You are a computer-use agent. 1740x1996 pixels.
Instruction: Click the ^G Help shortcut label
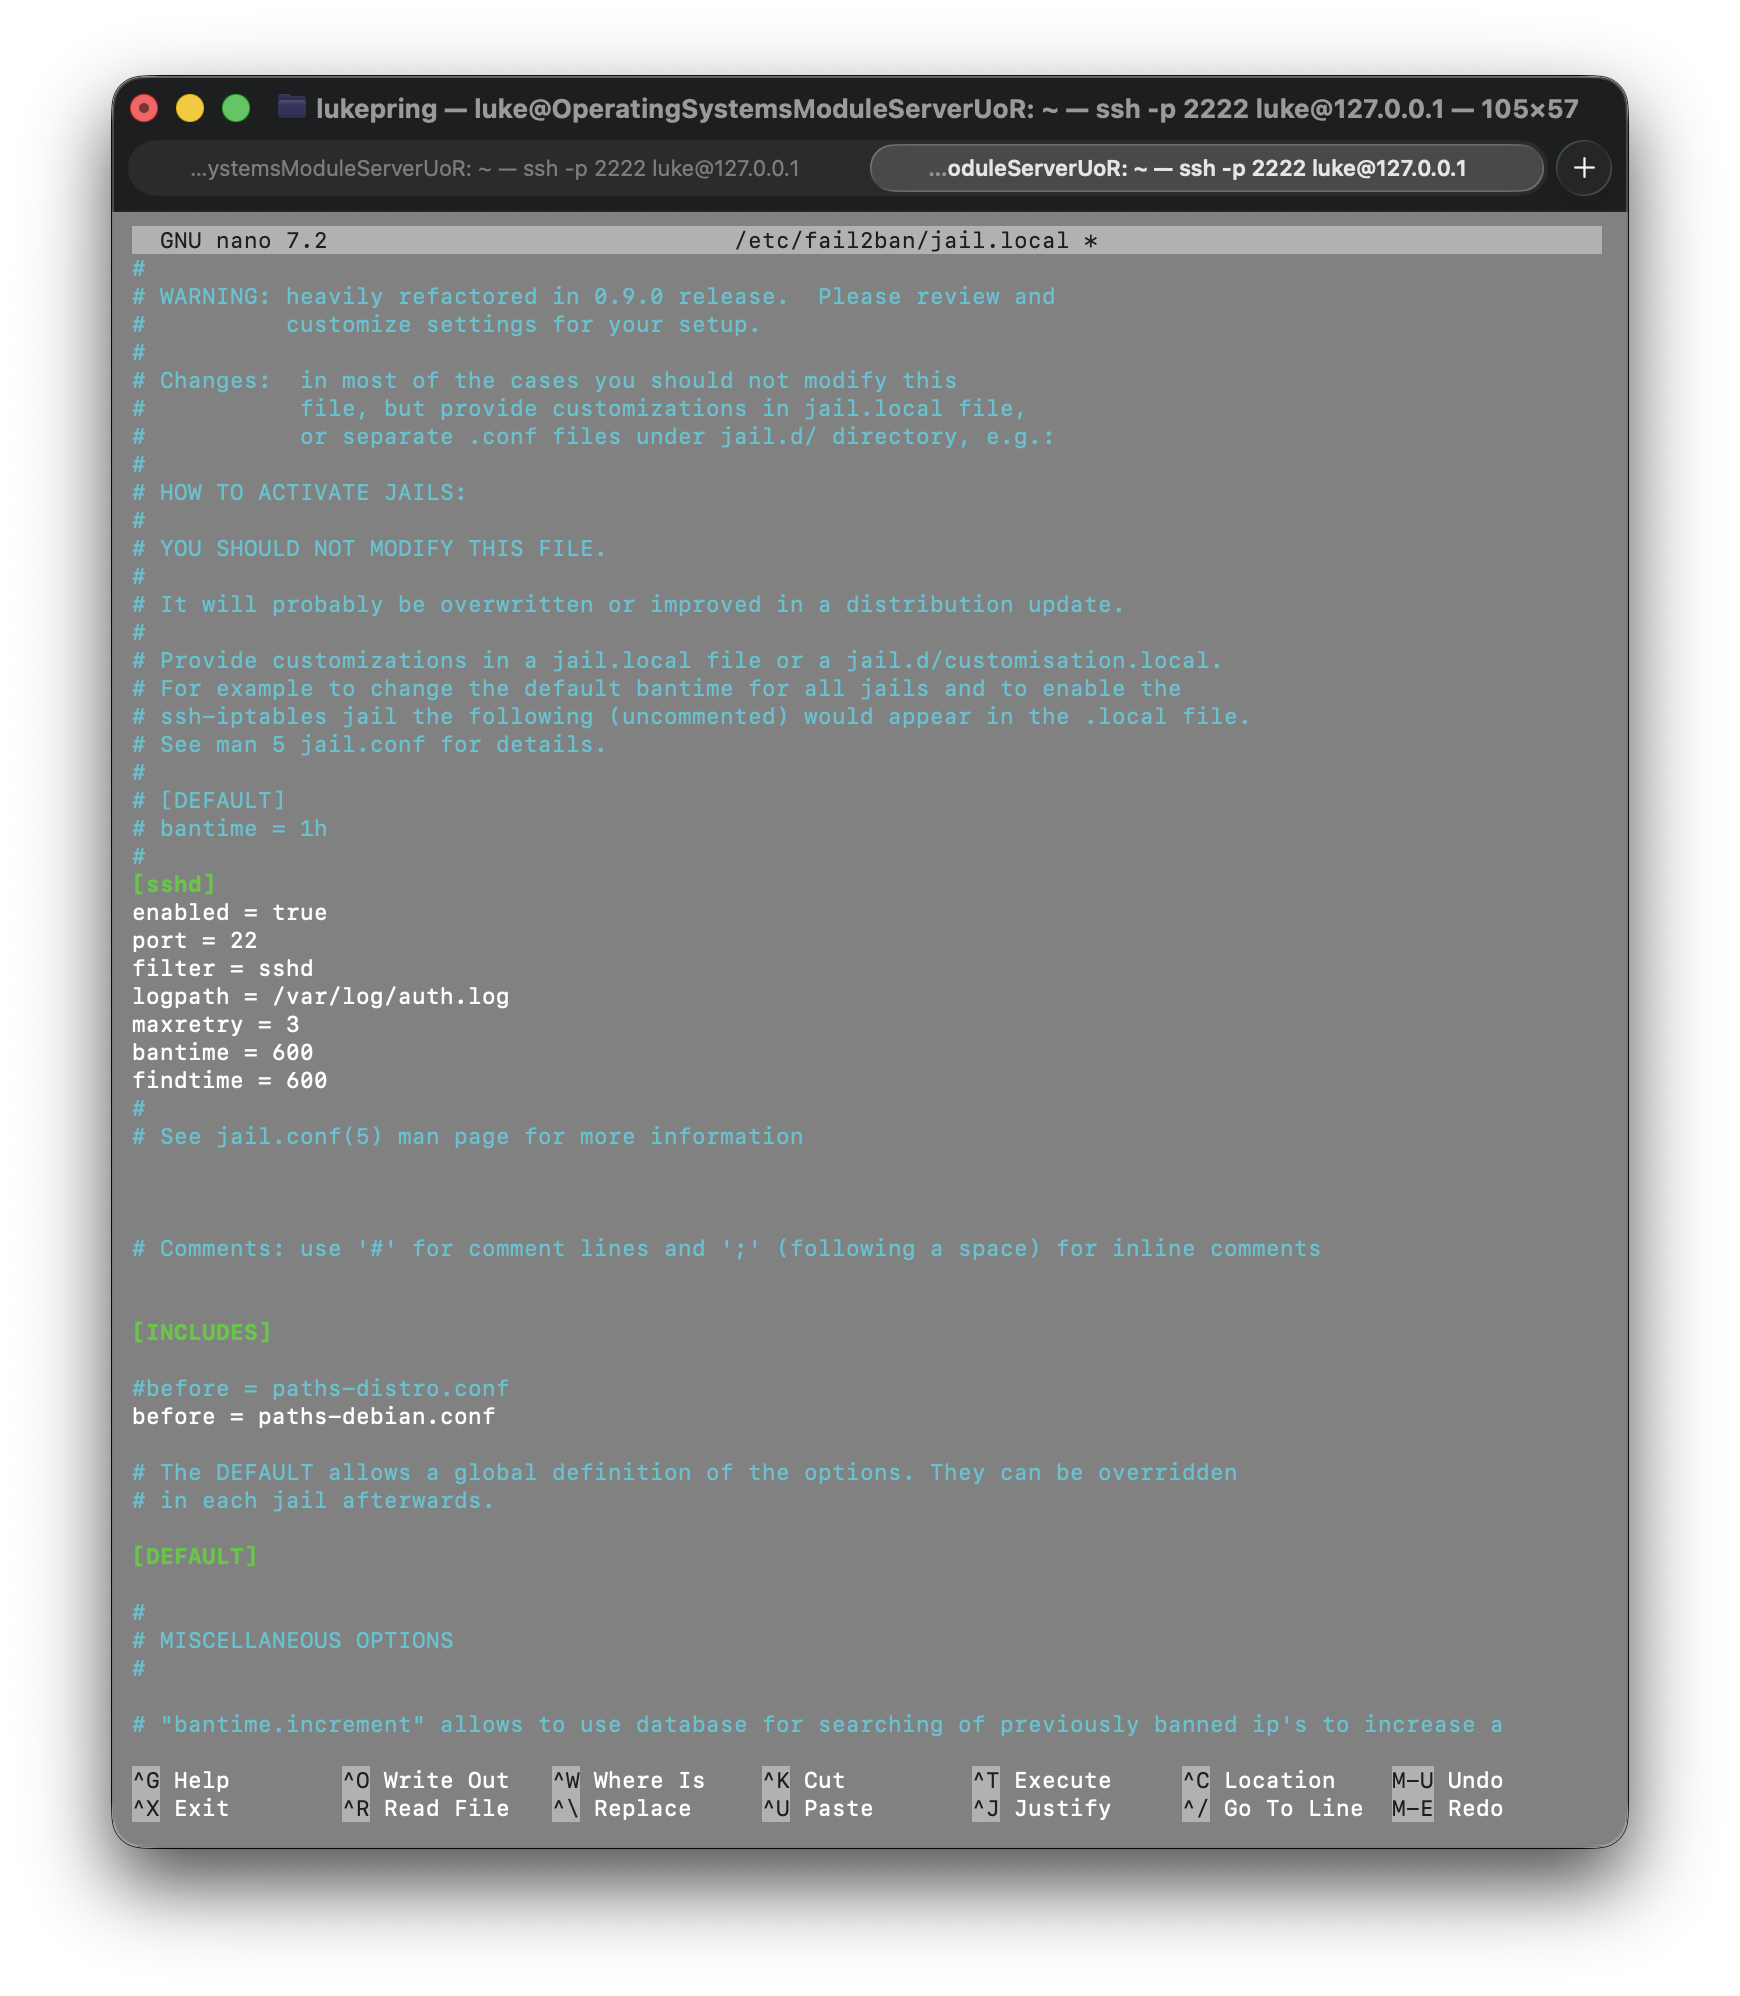tap(182, 1780)
